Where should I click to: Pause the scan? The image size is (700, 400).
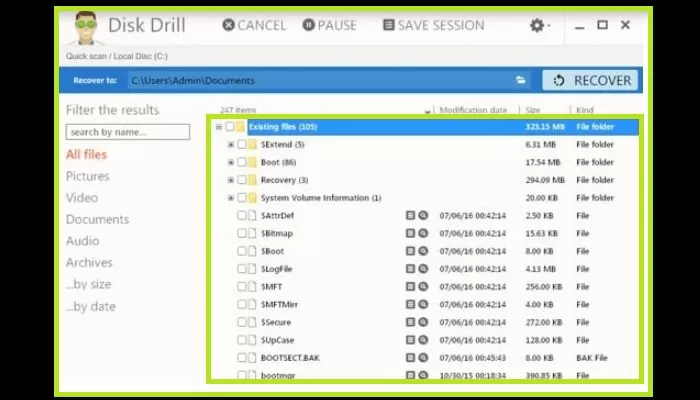(329, 25)
